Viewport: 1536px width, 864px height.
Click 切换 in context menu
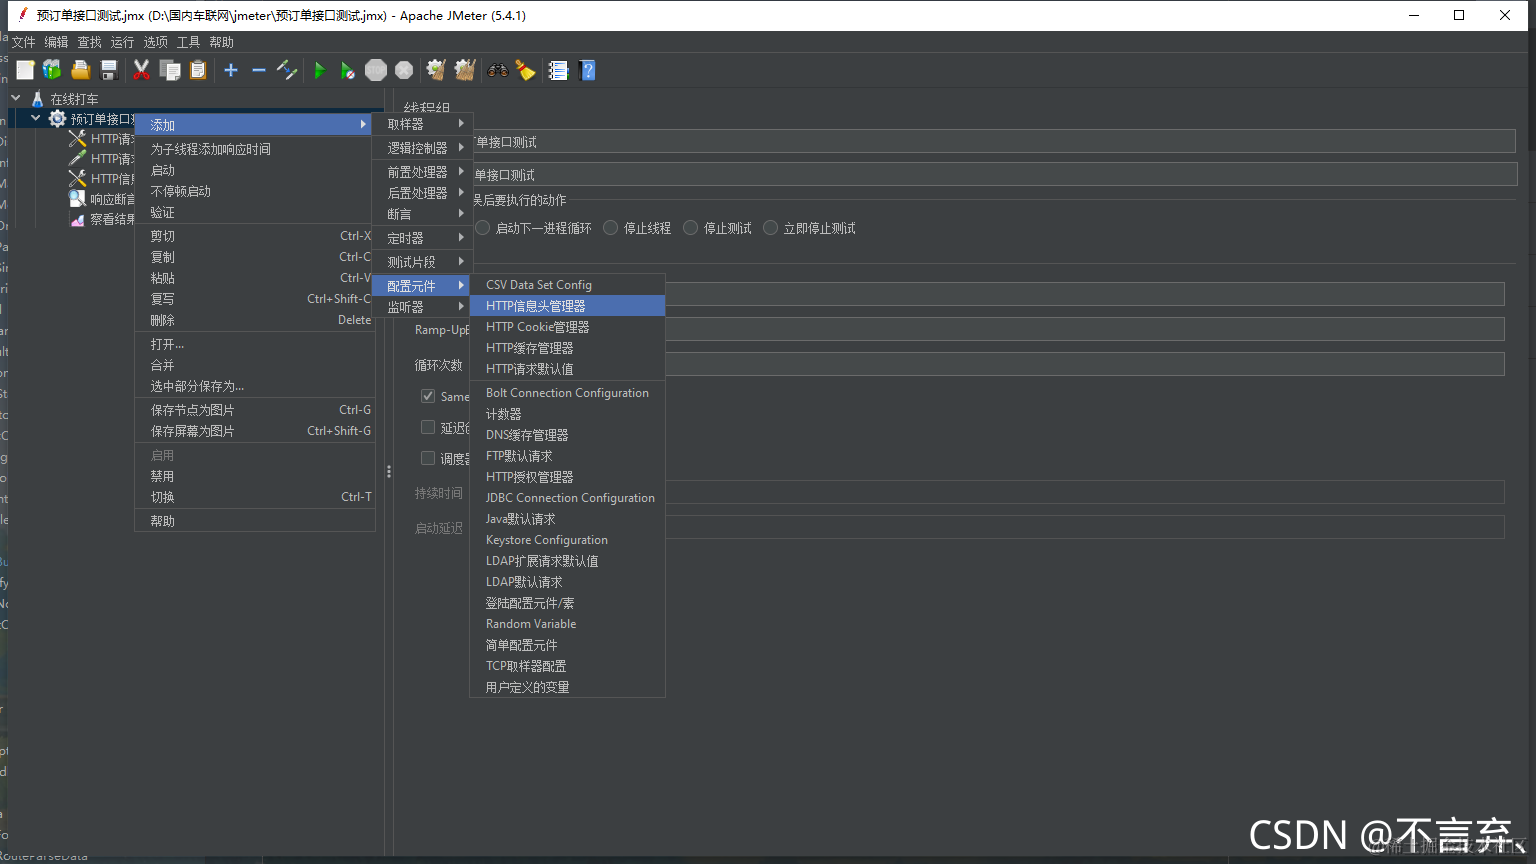coord(255,497)
